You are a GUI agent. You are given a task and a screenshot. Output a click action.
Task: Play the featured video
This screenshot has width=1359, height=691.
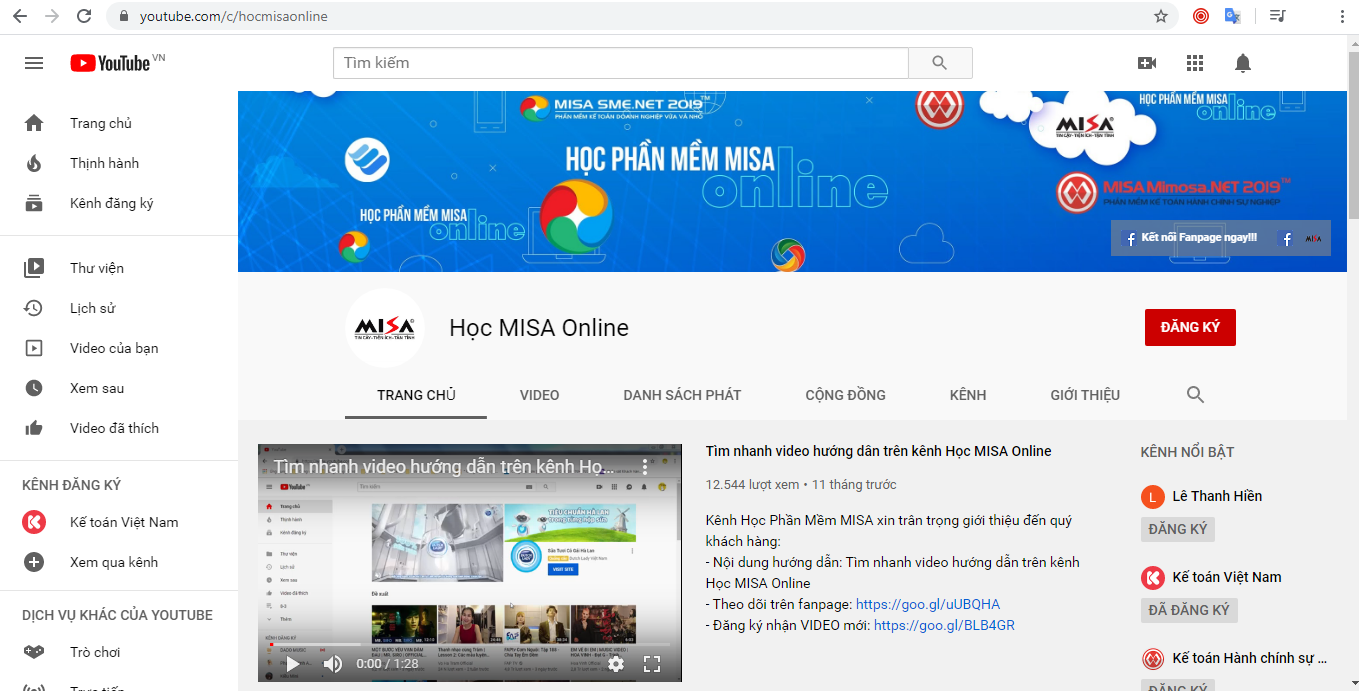[x=292, y=663]
